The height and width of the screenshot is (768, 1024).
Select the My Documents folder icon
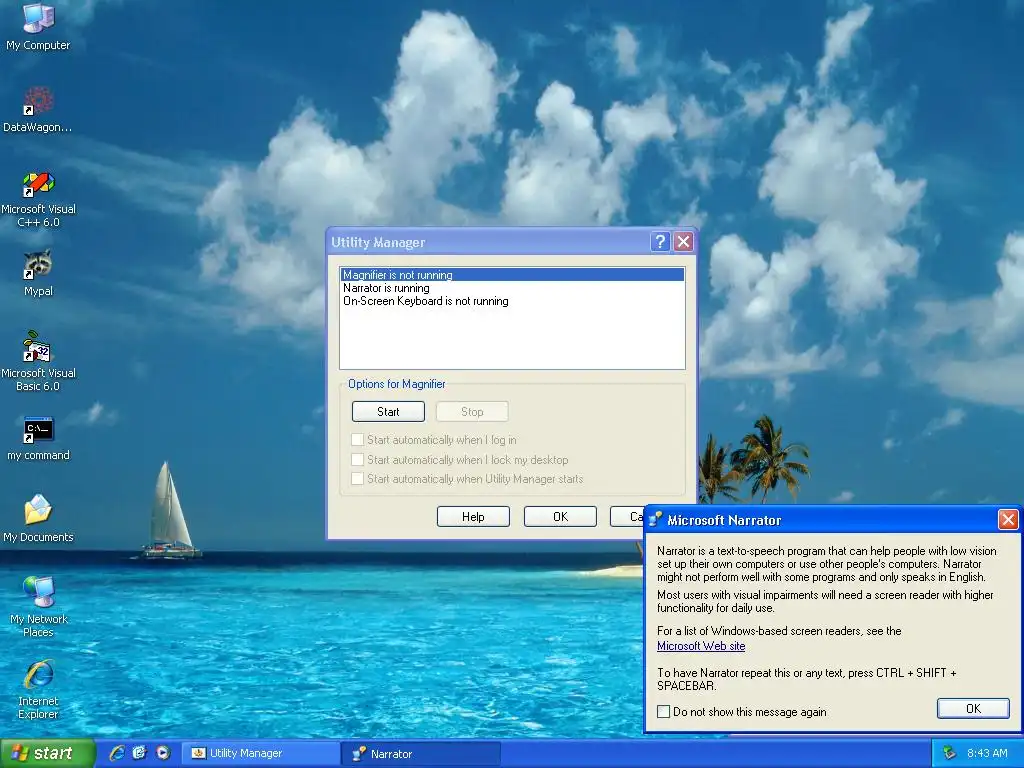coord(38,519)
